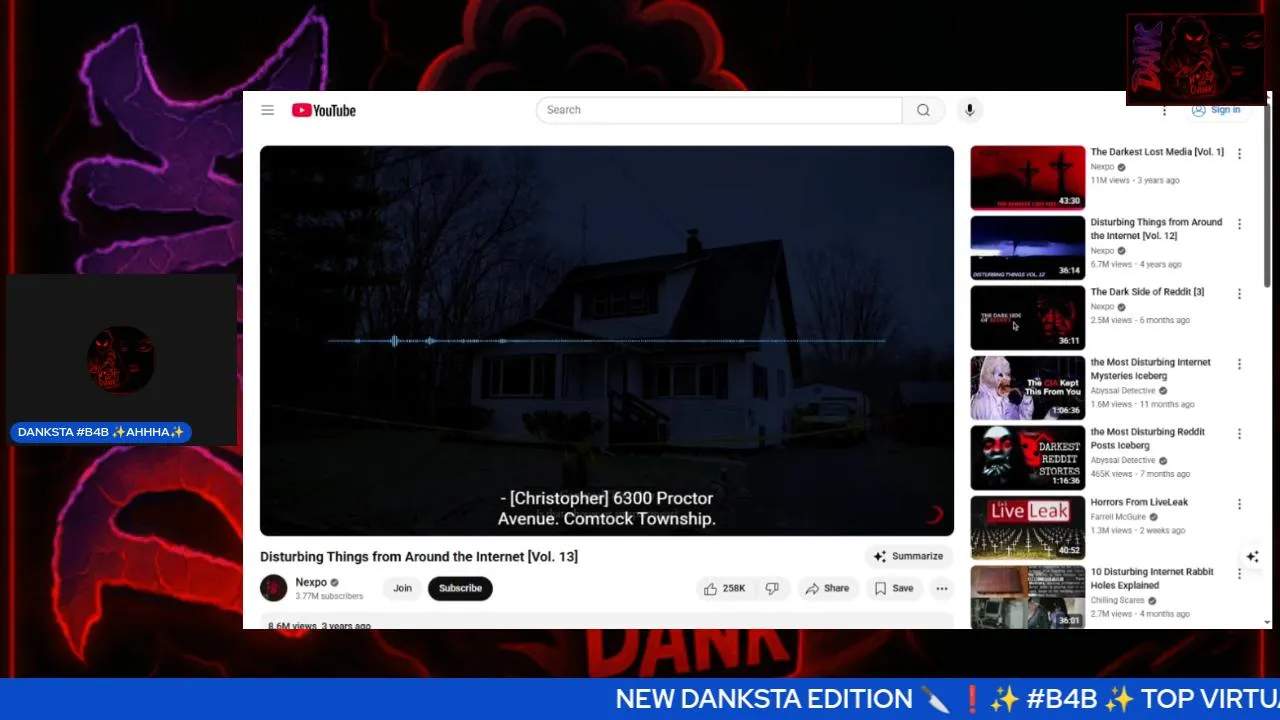The width and height of the screenshot is (1280, 720).
Task: Open the Nexpo channel avatar
Action: (x=274, y=588)
